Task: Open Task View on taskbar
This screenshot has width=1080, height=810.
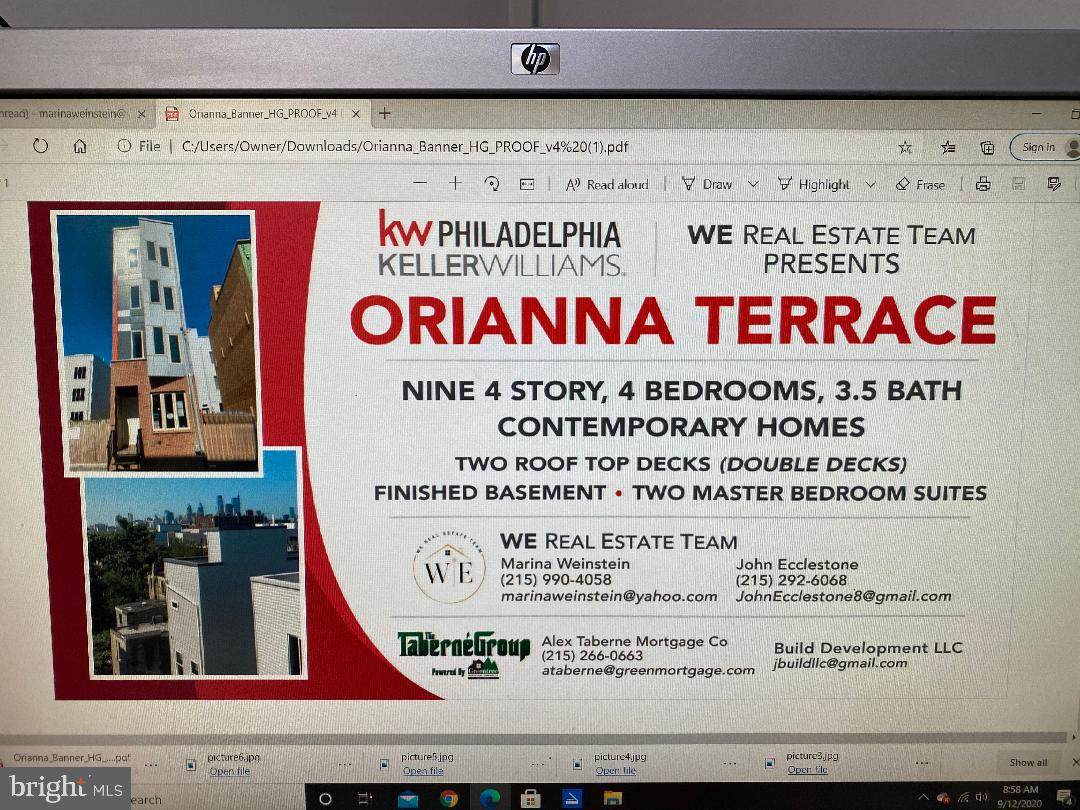Action: coord(364,799)
